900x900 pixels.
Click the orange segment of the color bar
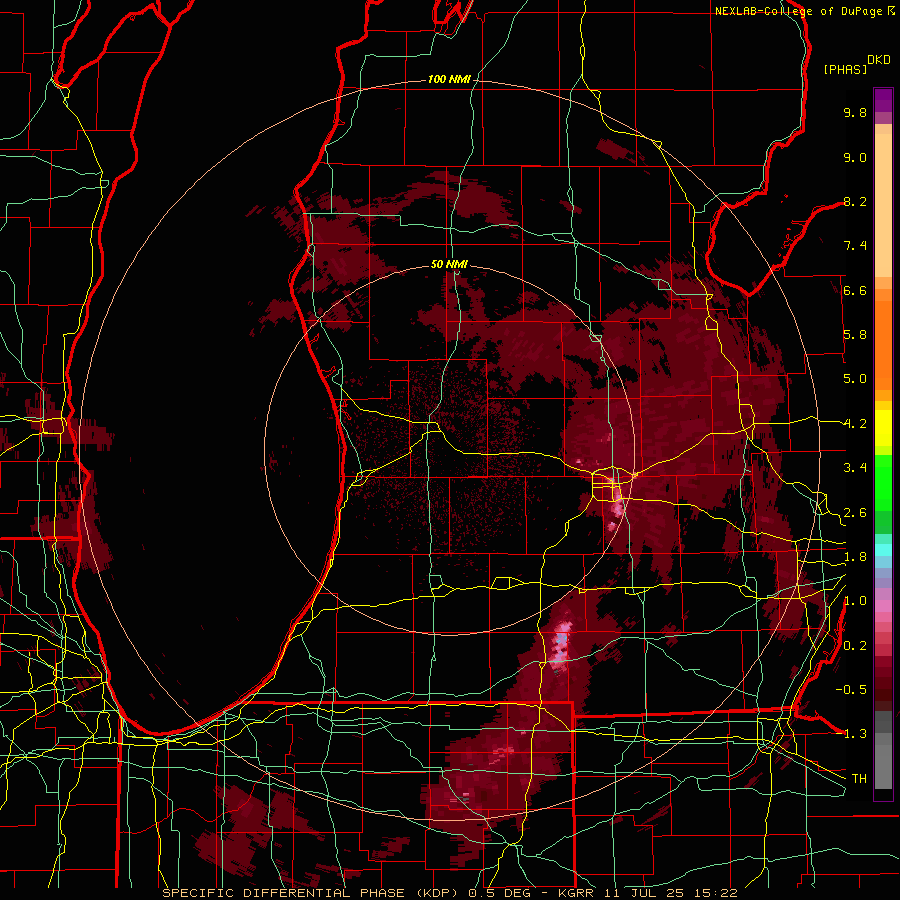883,344
